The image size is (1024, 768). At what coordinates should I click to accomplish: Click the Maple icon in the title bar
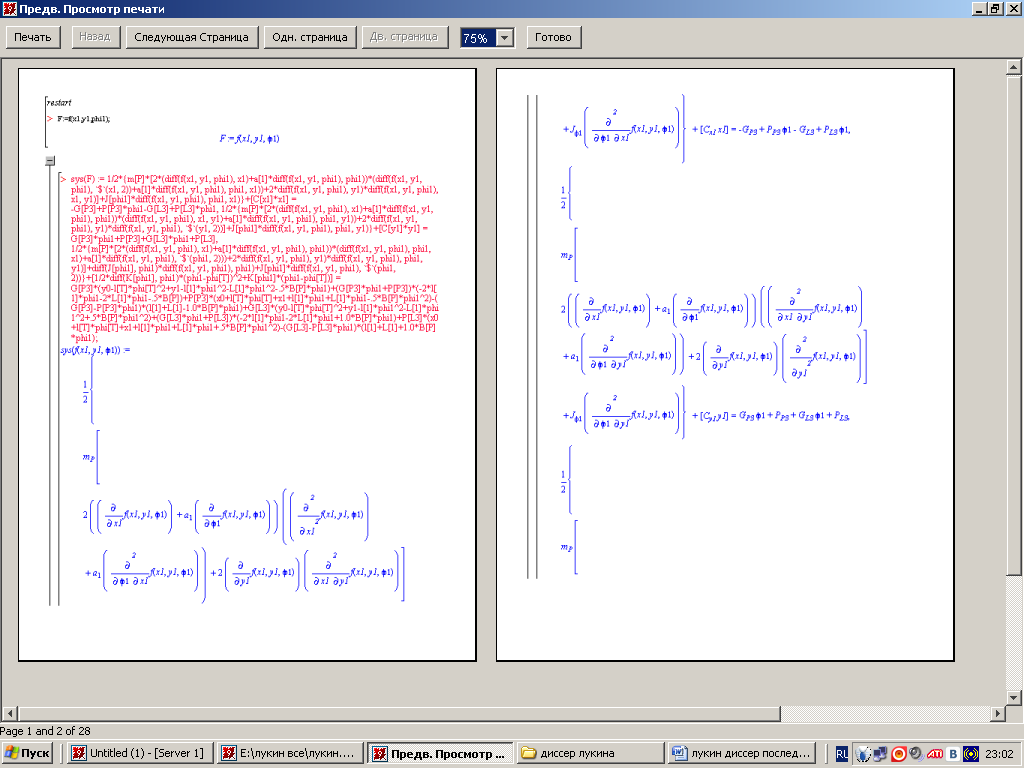pyautogui.click(x=9, y=8)
